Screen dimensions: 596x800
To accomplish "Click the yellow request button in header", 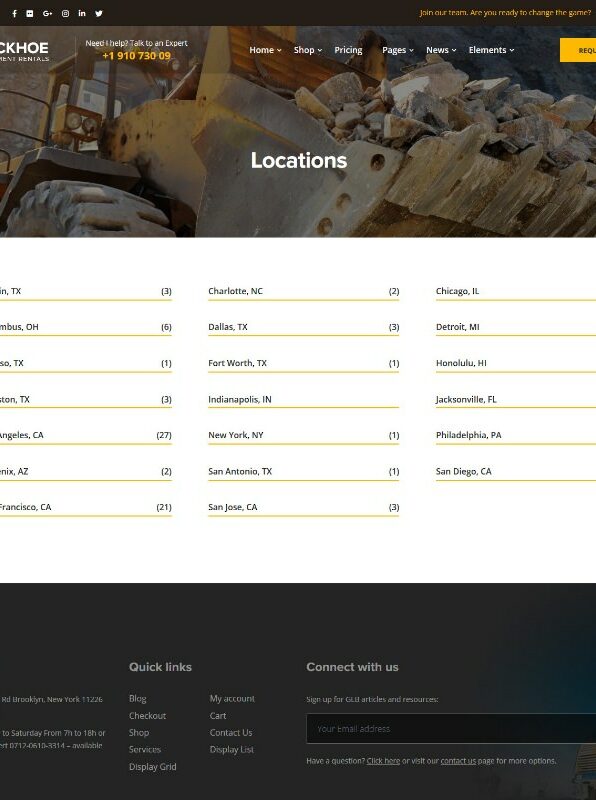I will [x=578, y=50].
